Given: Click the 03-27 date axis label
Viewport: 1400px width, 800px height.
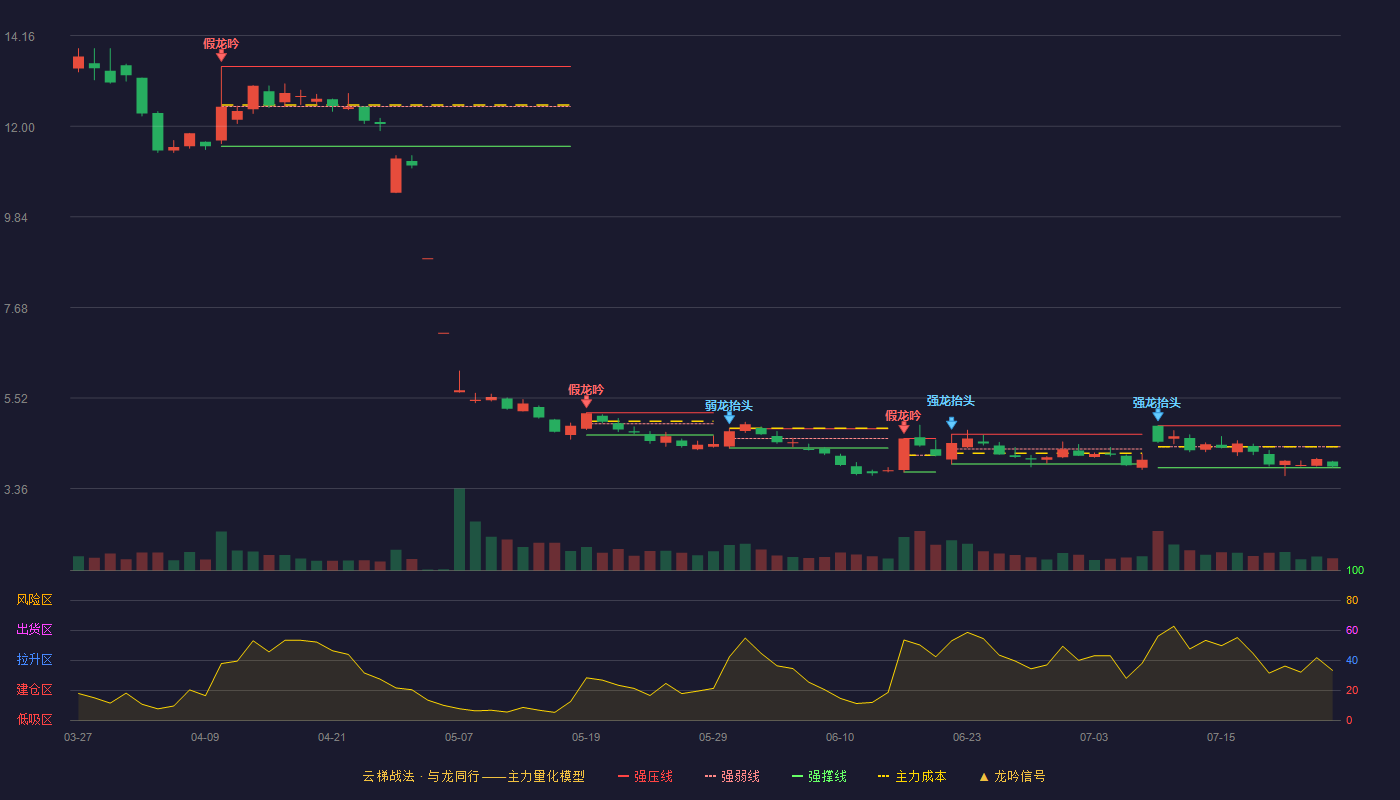Looking at the screenshot, I should pyautogui.click(x=78, y=737).
